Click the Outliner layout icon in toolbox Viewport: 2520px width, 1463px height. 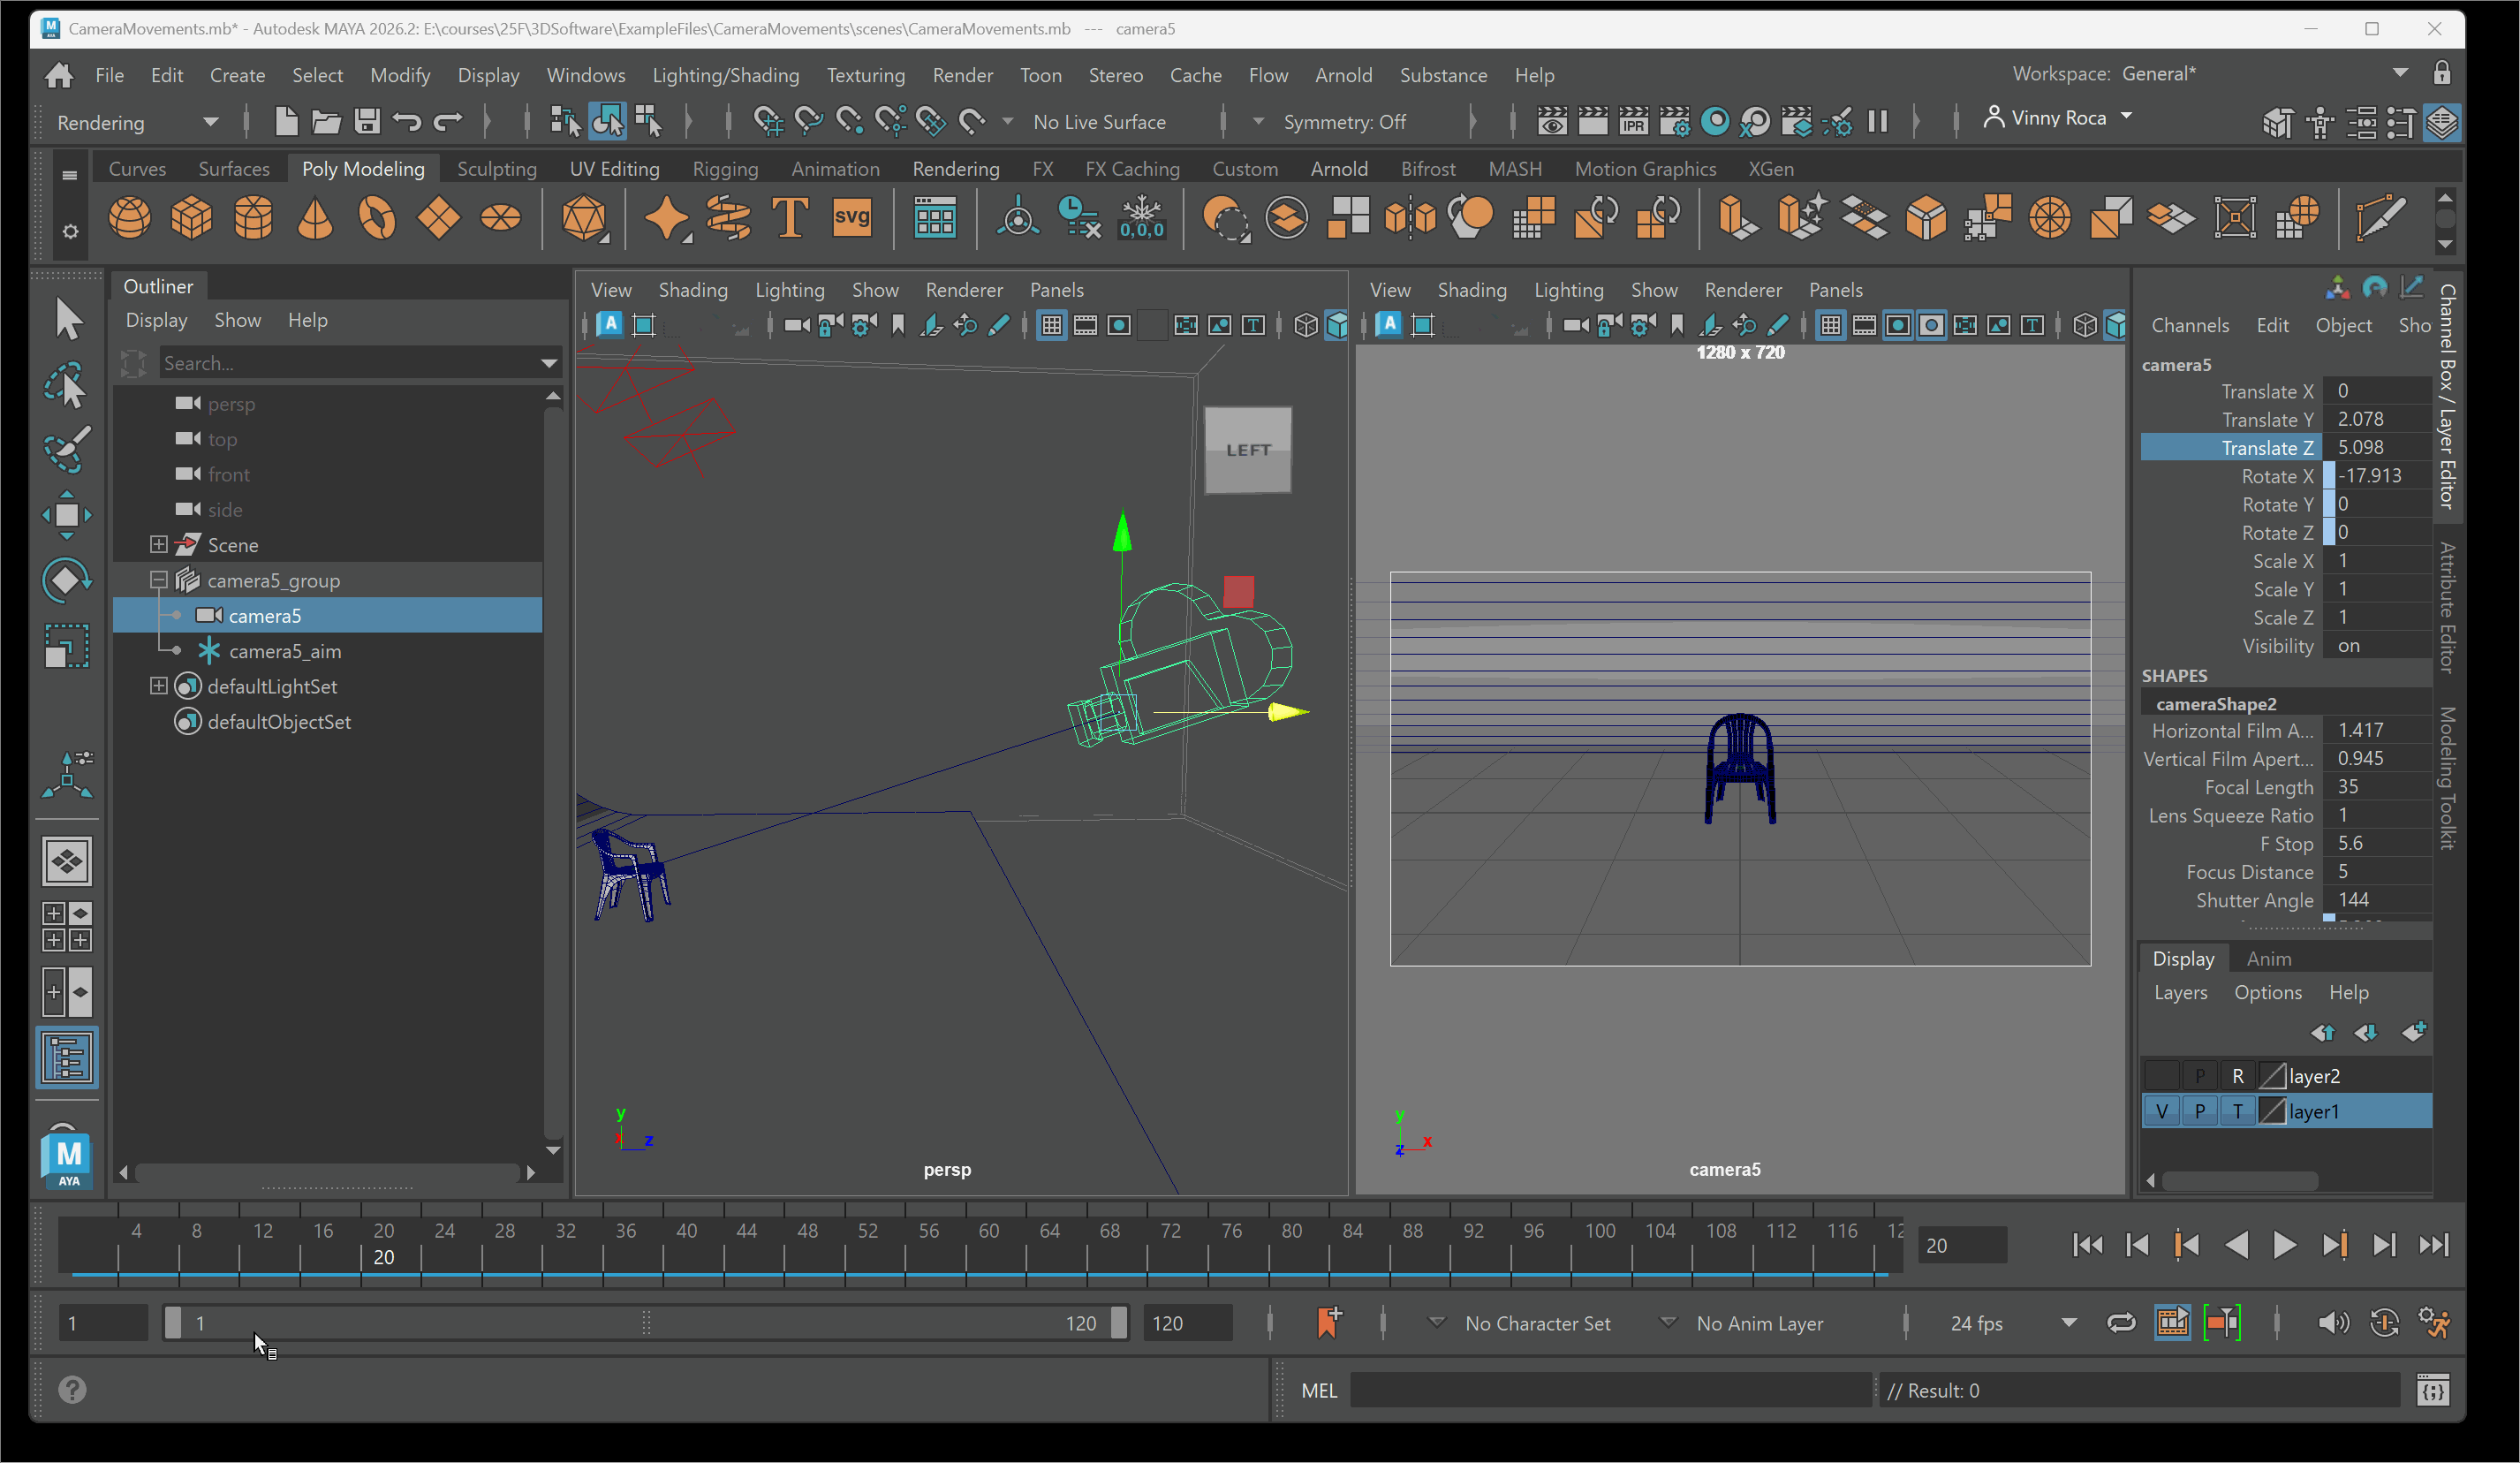point(67,1057)
